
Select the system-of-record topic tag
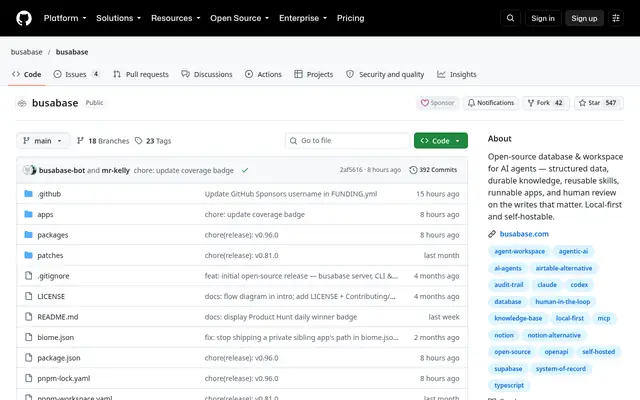[560, 369]
